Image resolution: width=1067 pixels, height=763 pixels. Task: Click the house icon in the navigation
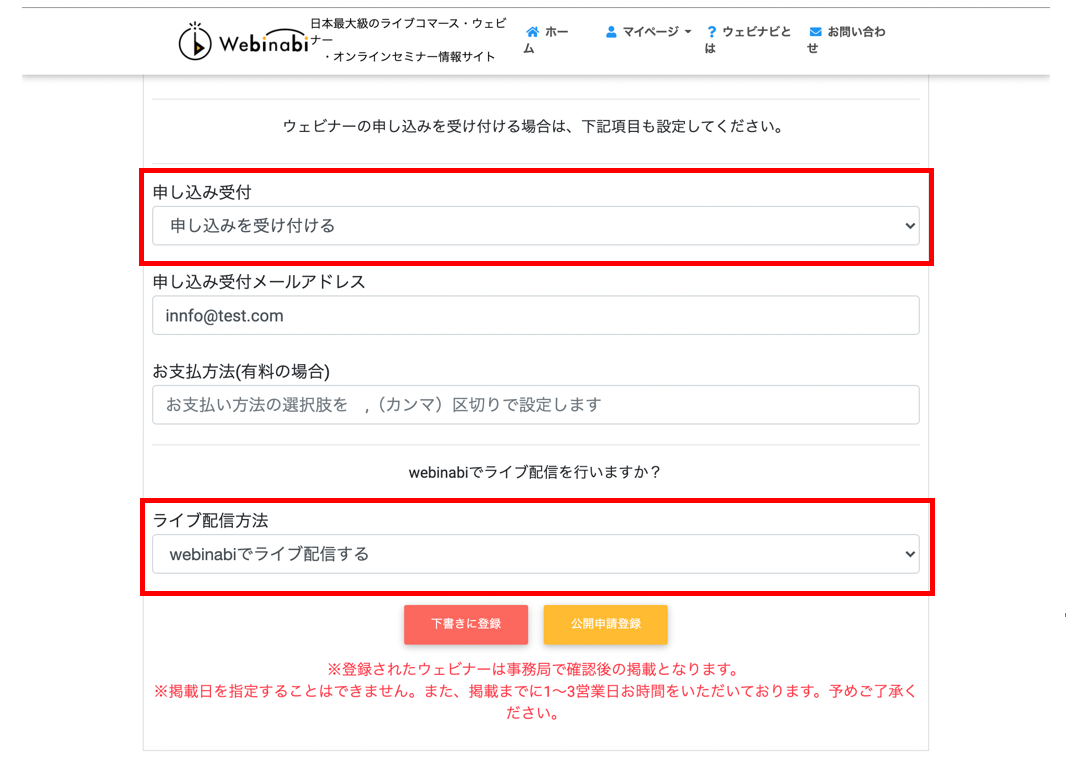(x=532, y=32)
